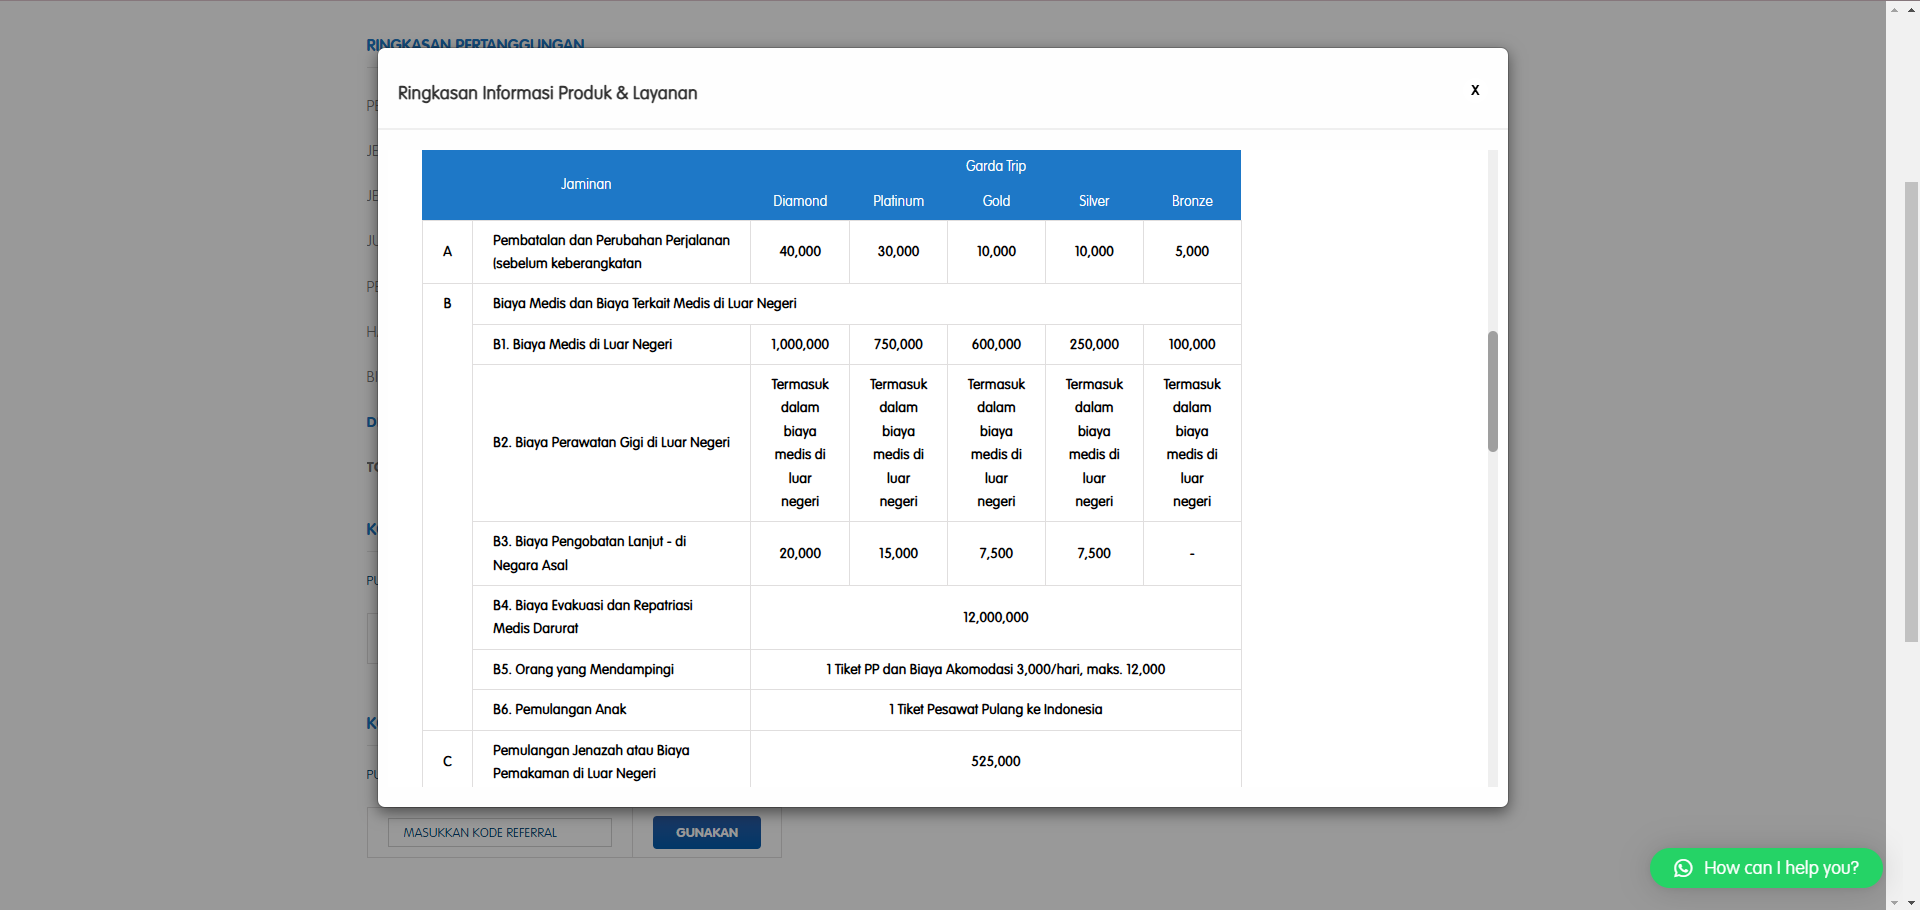Click 'Pemulangan Jenazah atau Biaya Pemakaman' label
This screenshot has width=1920, height=910.
click(591, 762)
